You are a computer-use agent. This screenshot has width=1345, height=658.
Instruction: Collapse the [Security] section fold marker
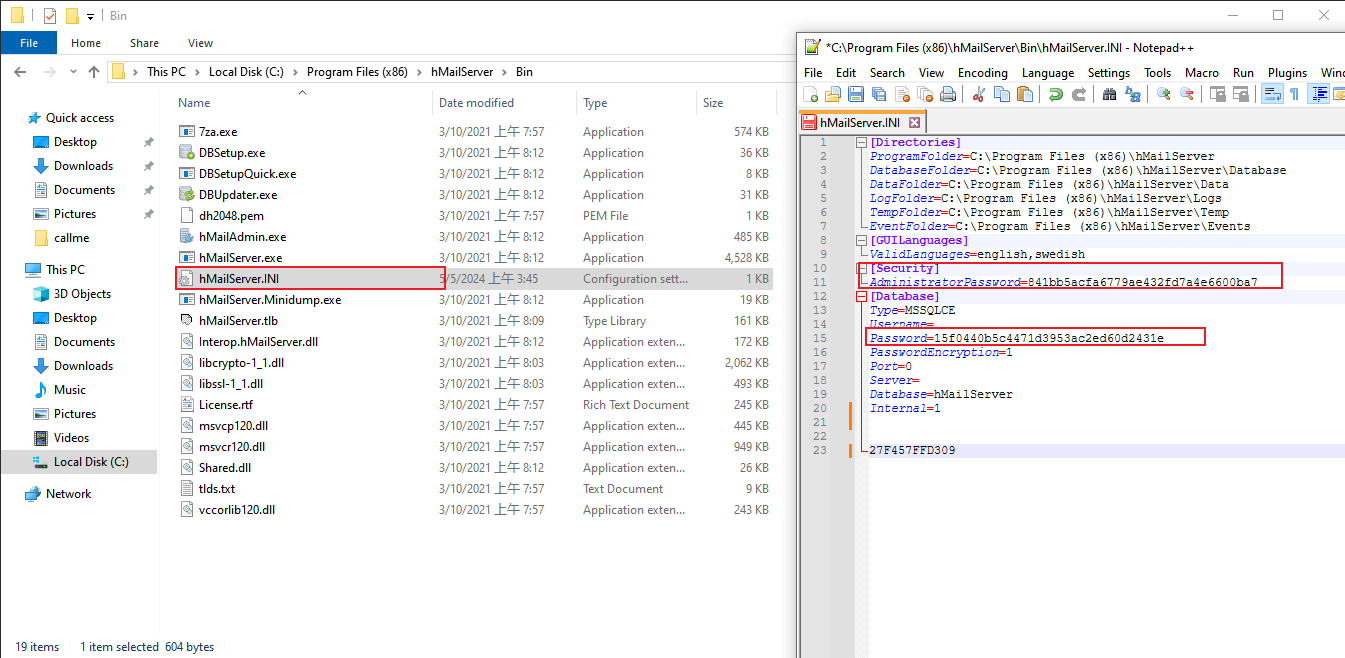862,268
